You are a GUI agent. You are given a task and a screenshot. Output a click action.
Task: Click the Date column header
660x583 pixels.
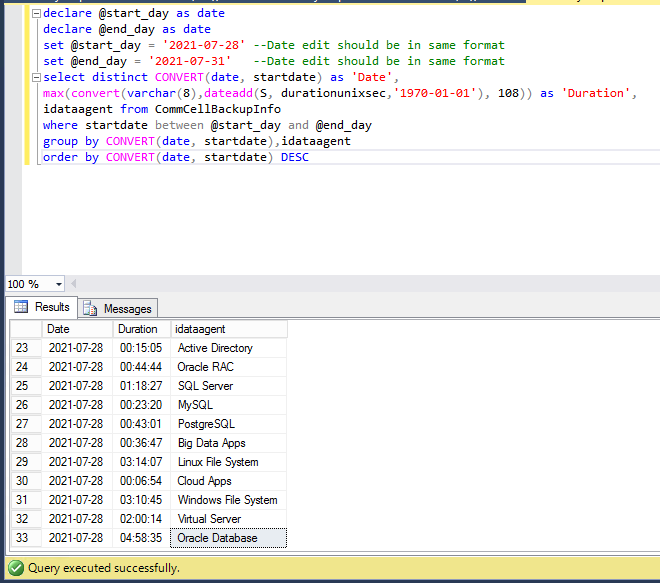pyautogui.click(x=77, y=329)
